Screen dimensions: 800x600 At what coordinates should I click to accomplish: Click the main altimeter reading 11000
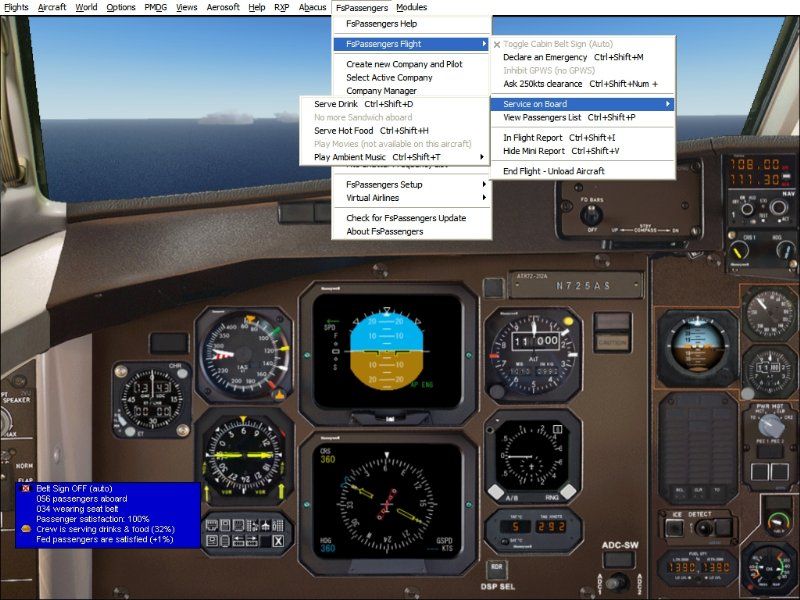533,354
